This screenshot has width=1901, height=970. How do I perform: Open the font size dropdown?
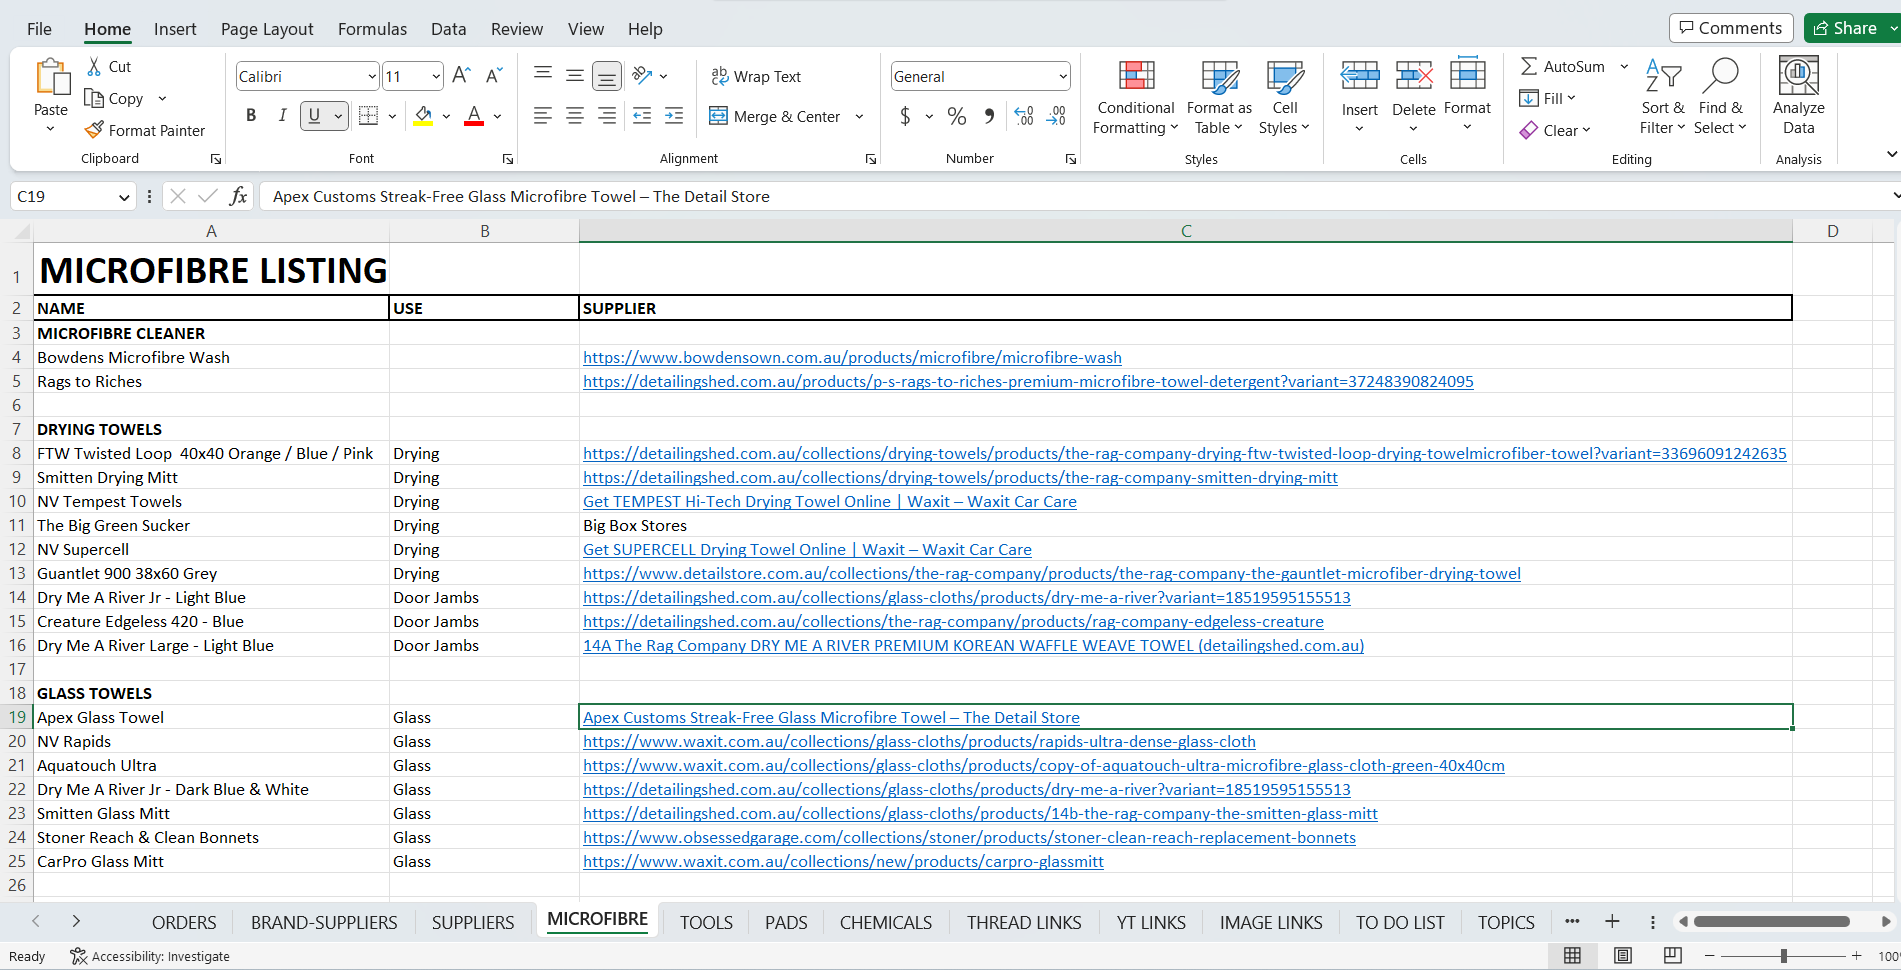click(436, 76)
